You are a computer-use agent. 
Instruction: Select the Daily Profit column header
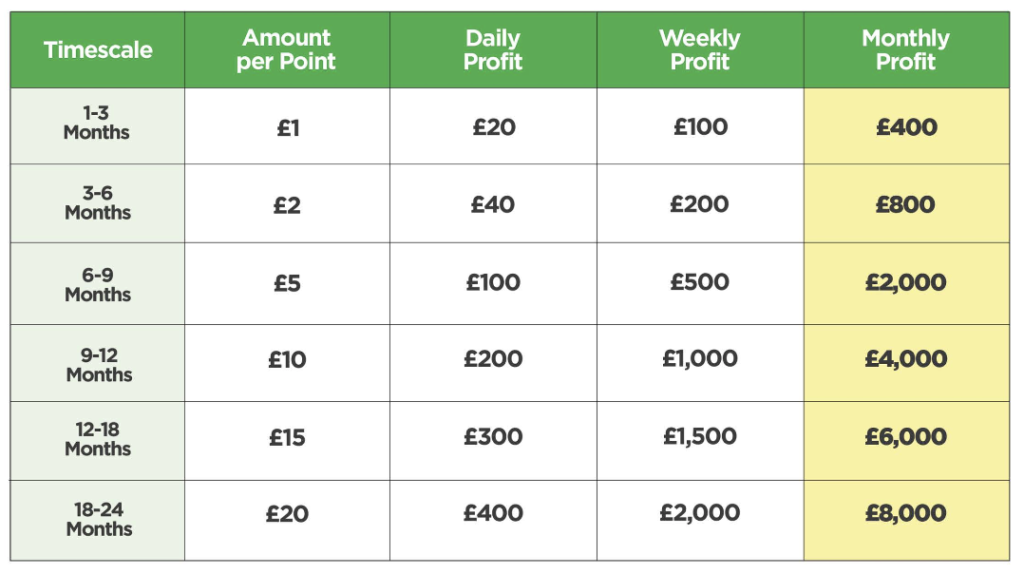tap(493, 50)
